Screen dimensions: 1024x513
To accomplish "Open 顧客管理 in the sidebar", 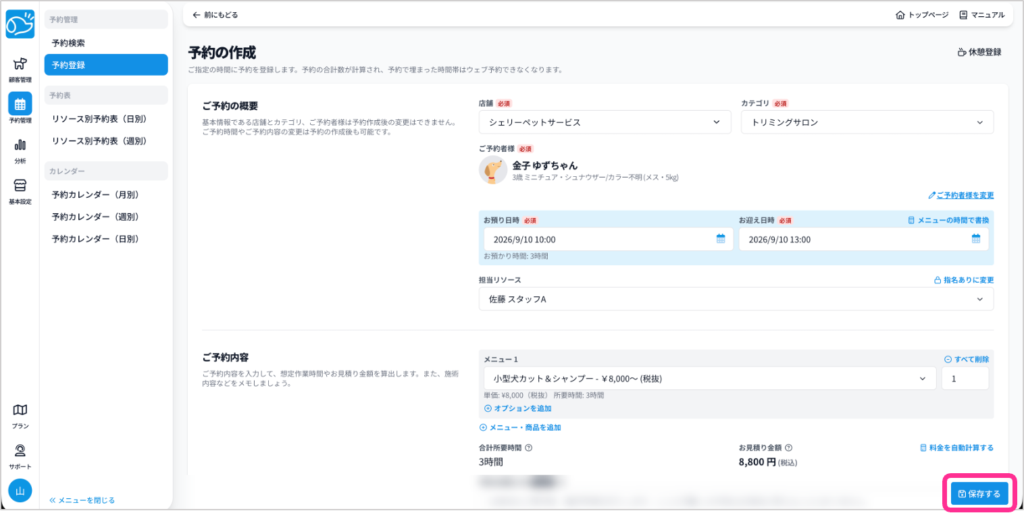I will tap(20, 69).
